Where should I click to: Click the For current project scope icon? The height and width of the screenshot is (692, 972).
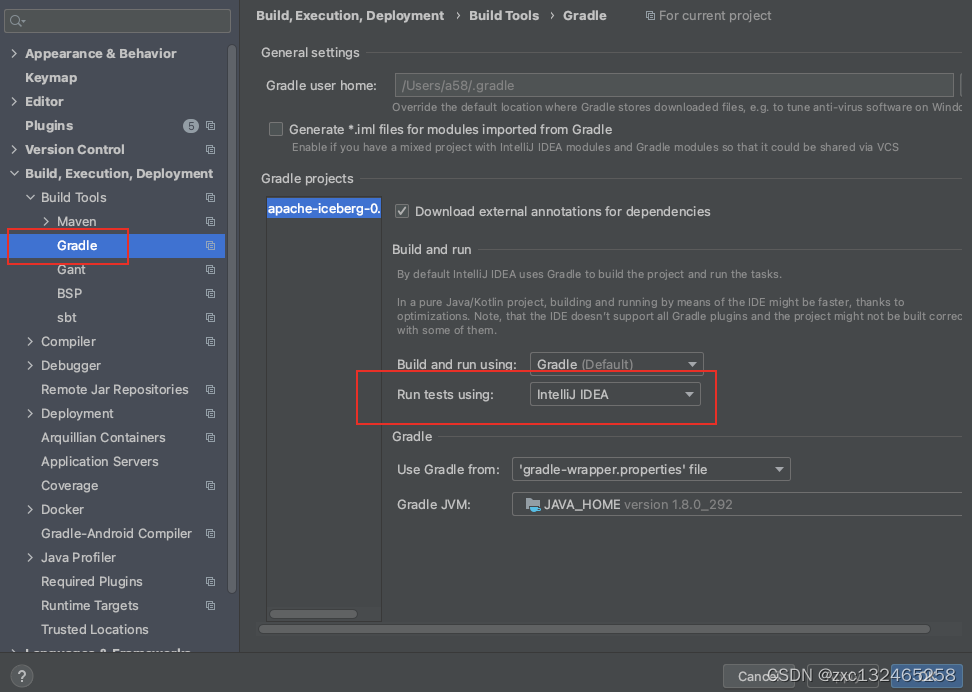click(652, 15)
